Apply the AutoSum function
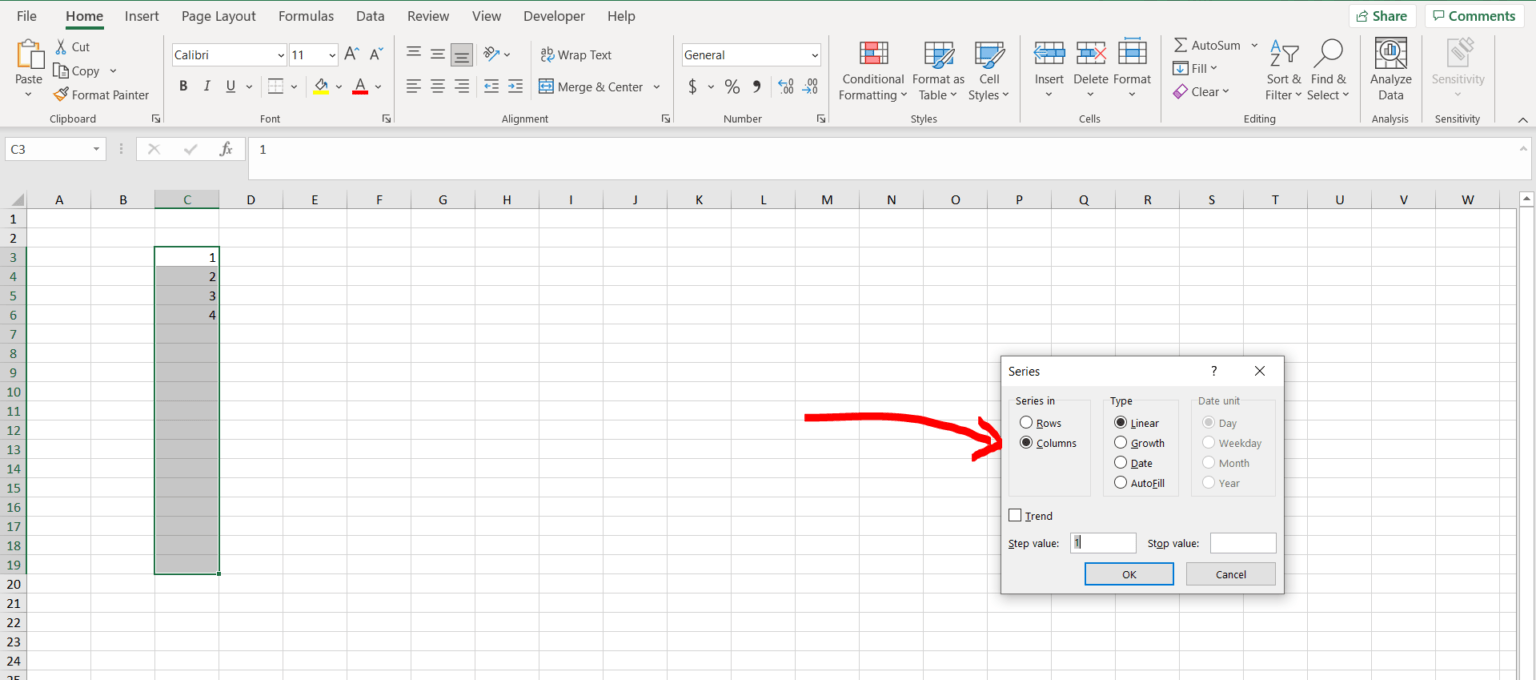The height and width of the screenshot is (680, 1536). point(1206,45)
